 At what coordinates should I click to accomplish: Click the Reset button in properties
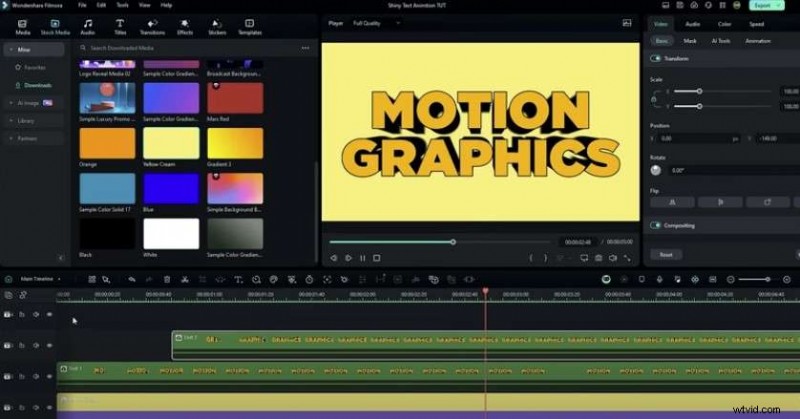click(x=666, y=255)
